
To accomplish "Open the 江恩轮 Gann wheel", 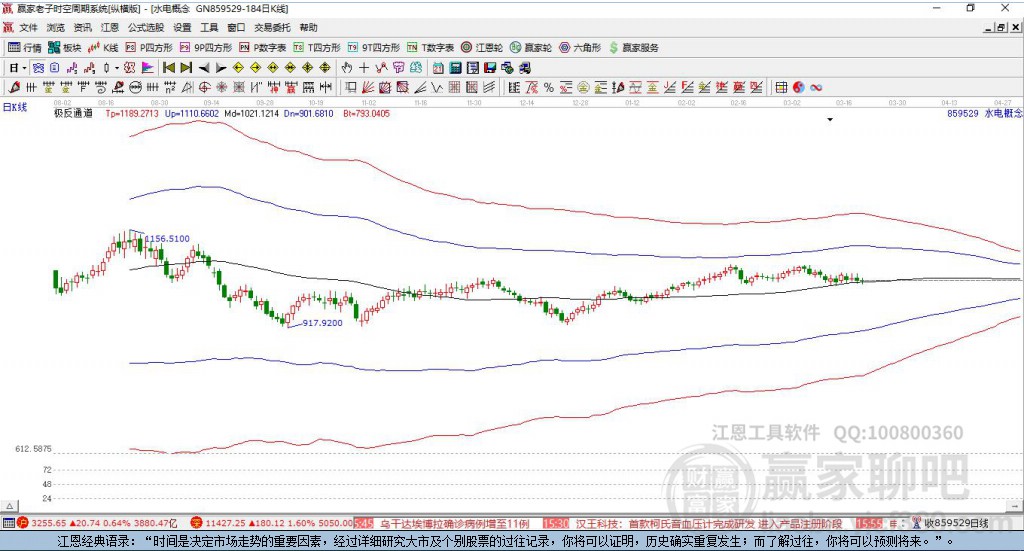I will click(x=482, y=48).
